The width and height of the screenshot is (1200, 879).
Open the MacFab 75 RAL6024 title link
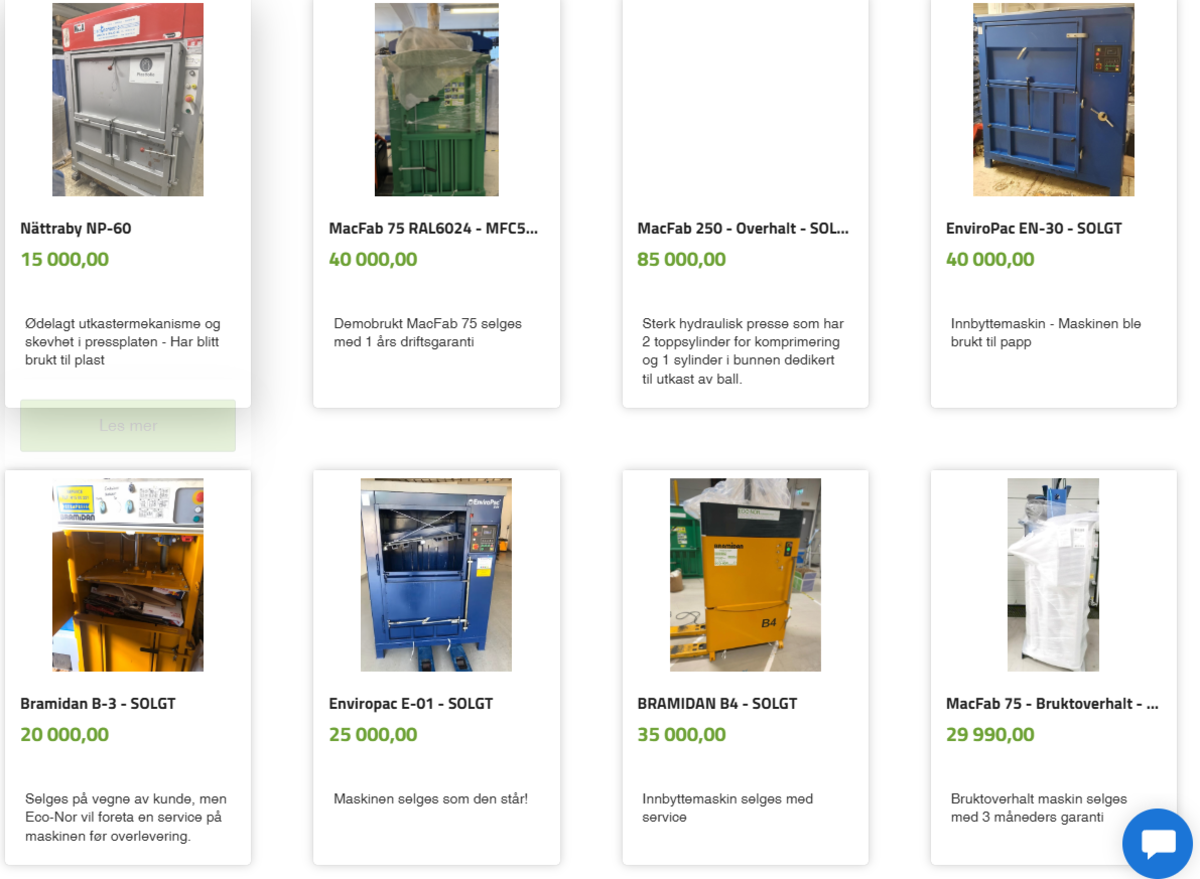click(x=433, y=228)
